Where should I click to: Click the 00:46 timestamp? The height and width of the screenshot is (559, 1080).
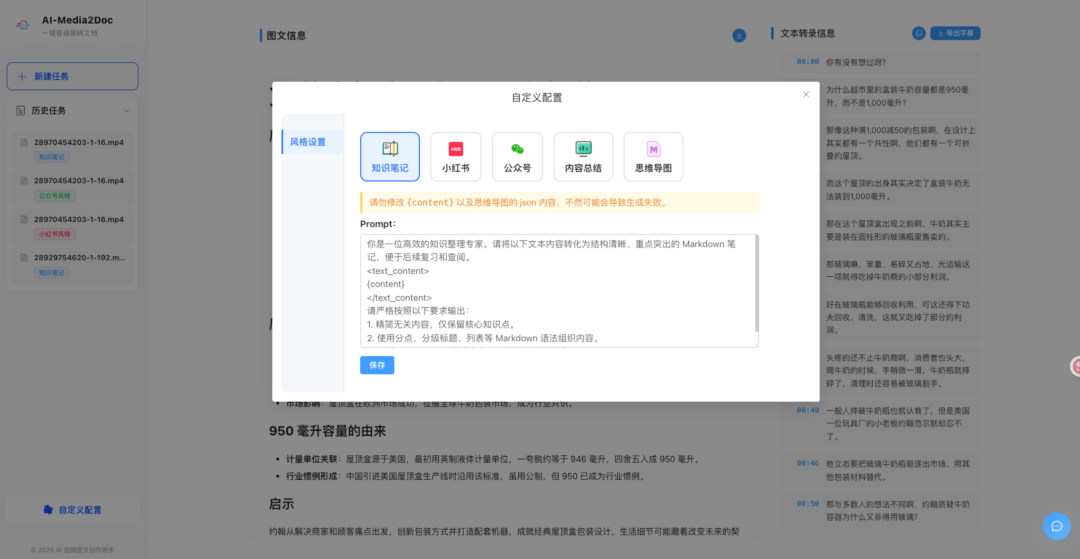pos(808,463)
